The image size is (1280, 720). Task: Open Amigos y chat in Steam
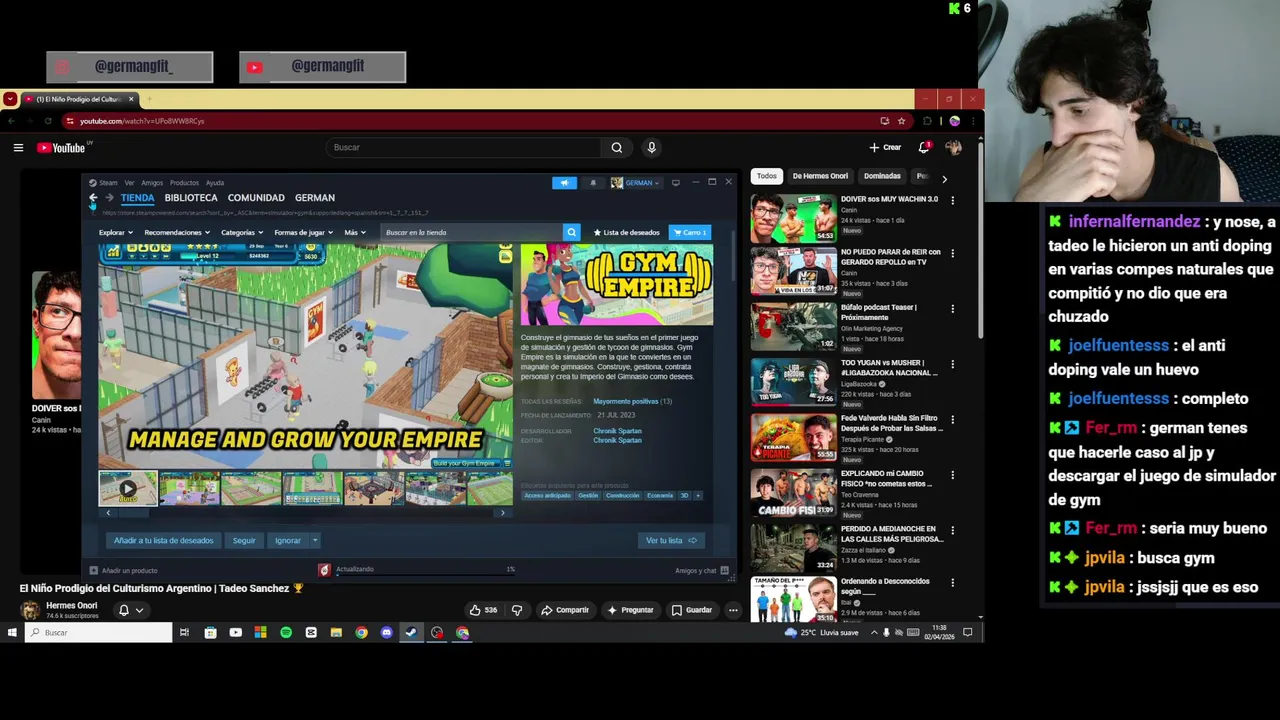(701, 570)
